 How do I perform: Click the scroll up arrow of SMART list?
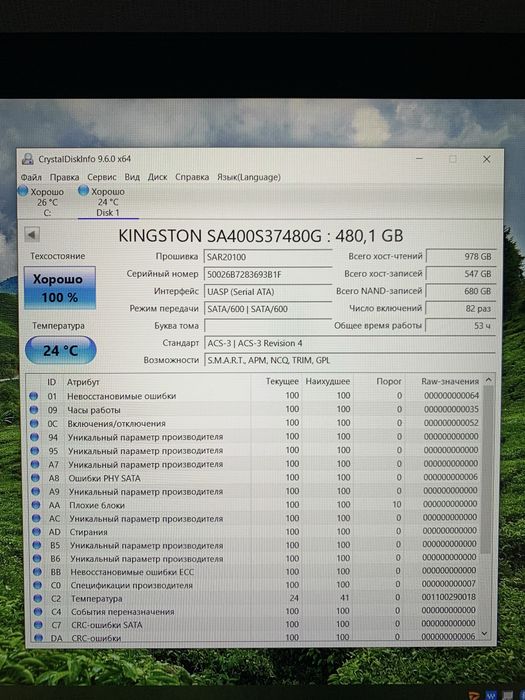[x=488, y=380]
